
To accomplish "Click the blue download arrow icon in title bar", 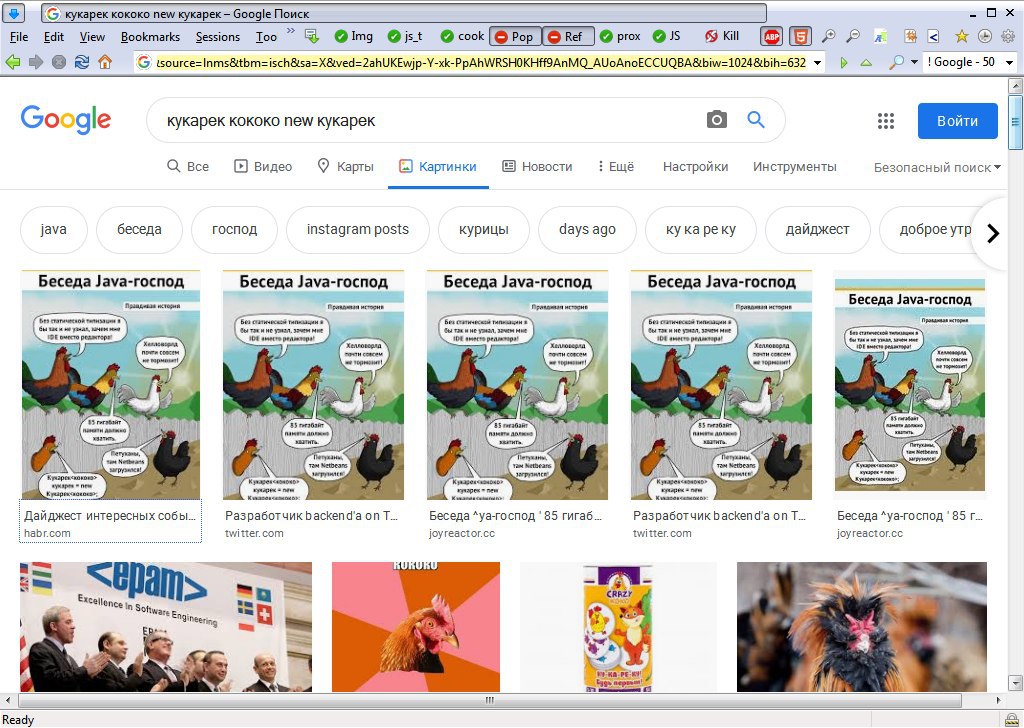I will [x=14, y=12].
